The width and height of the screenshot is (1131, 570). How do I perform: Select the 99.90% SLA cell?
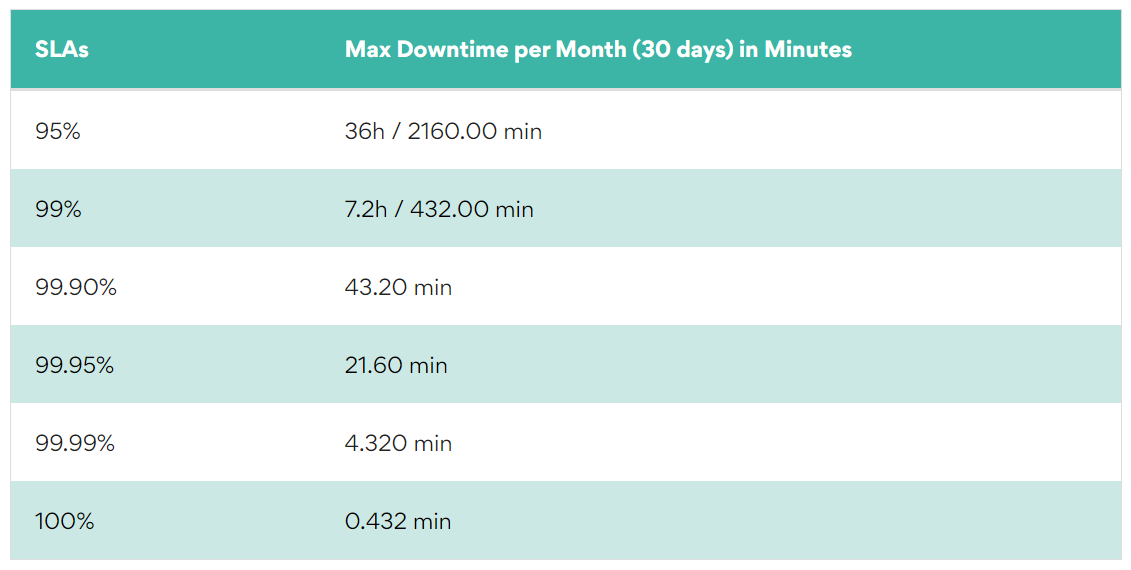[76, 287]
